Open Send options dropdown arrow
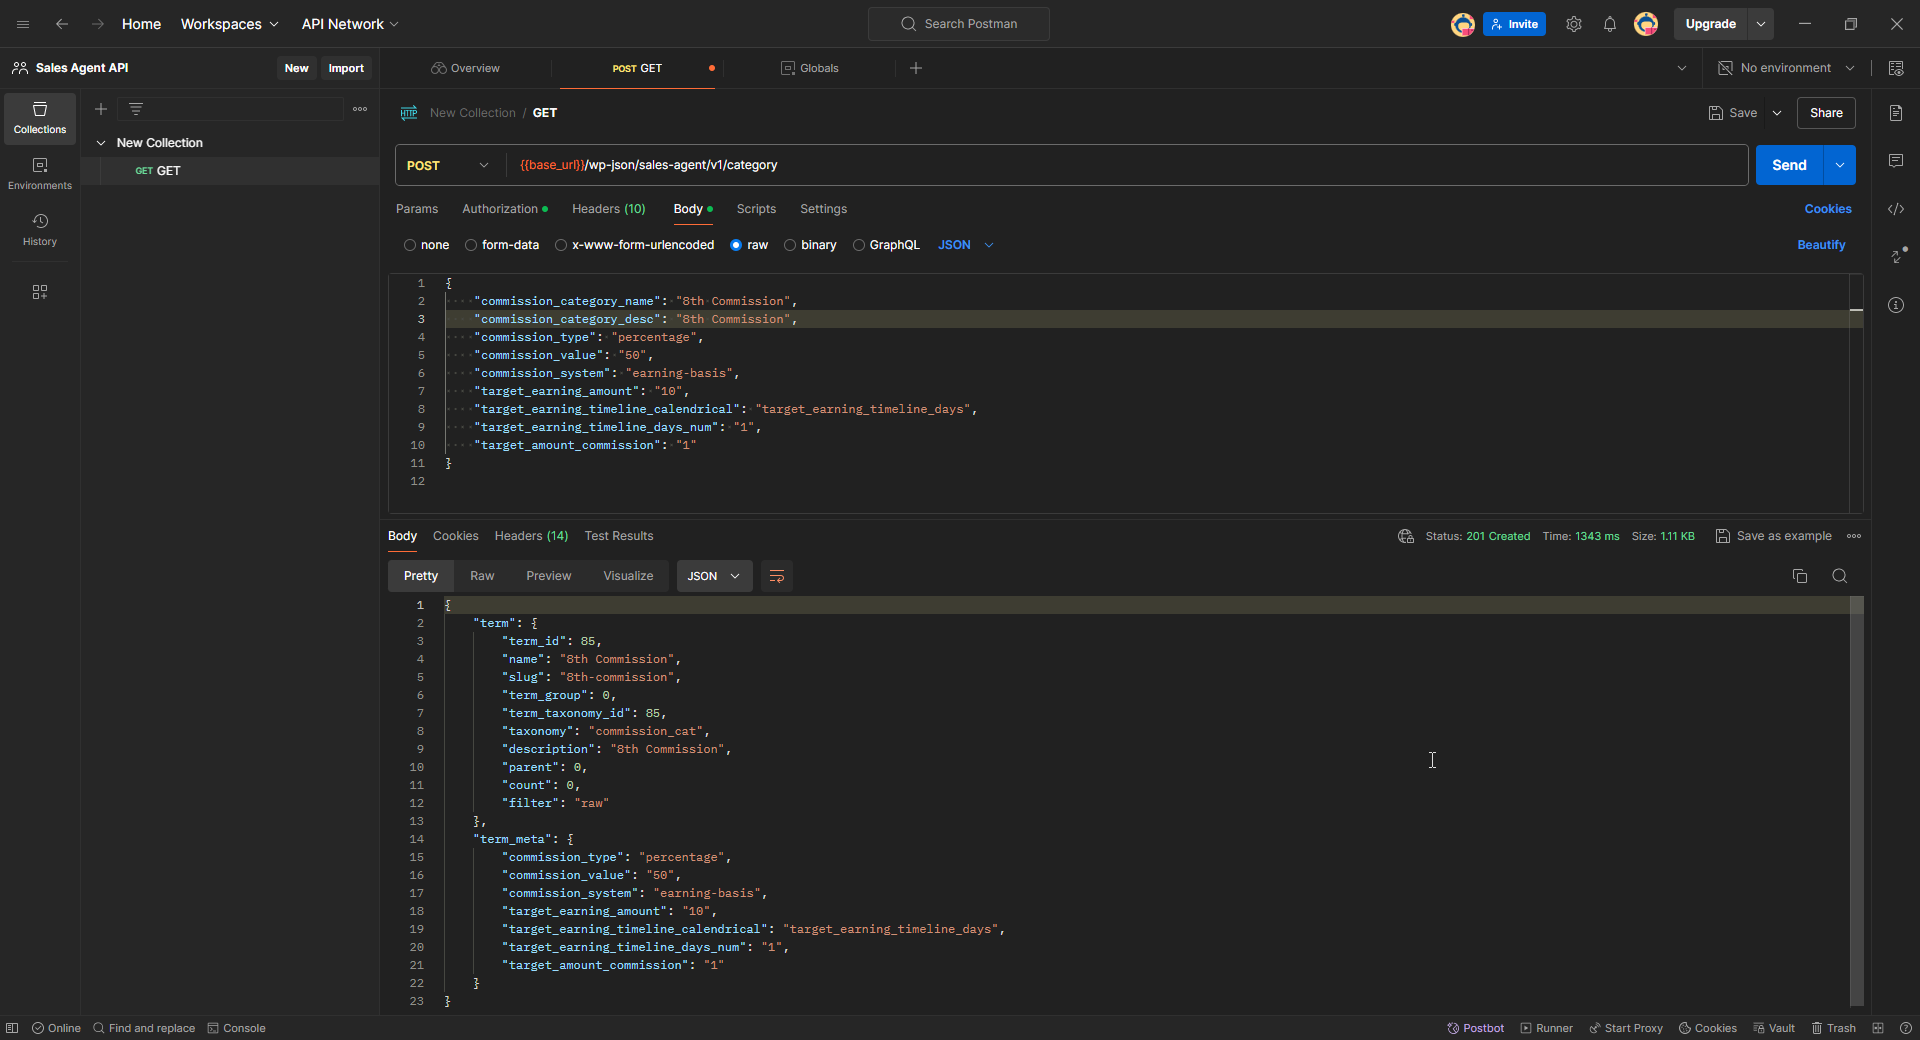This screenshot has width=1920, height=1040. point(1840,165)
